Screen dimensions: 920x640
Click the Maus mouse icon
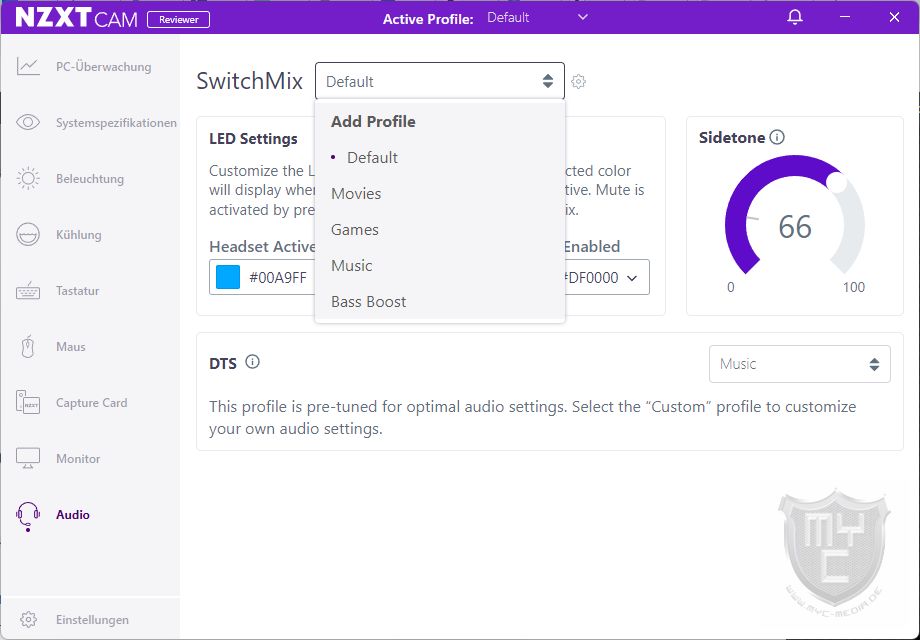click(28, 347)
